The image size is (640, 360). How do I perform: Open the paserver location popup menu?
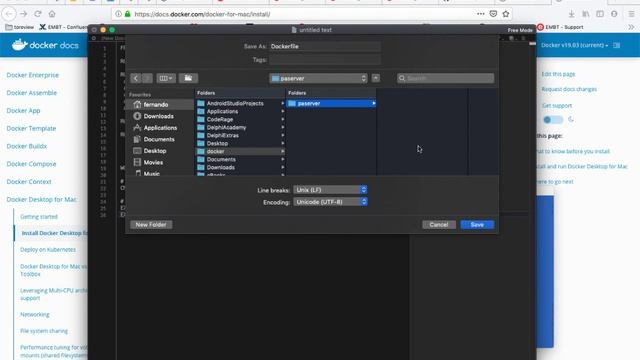pyautogui.click(x=318, y=78)
